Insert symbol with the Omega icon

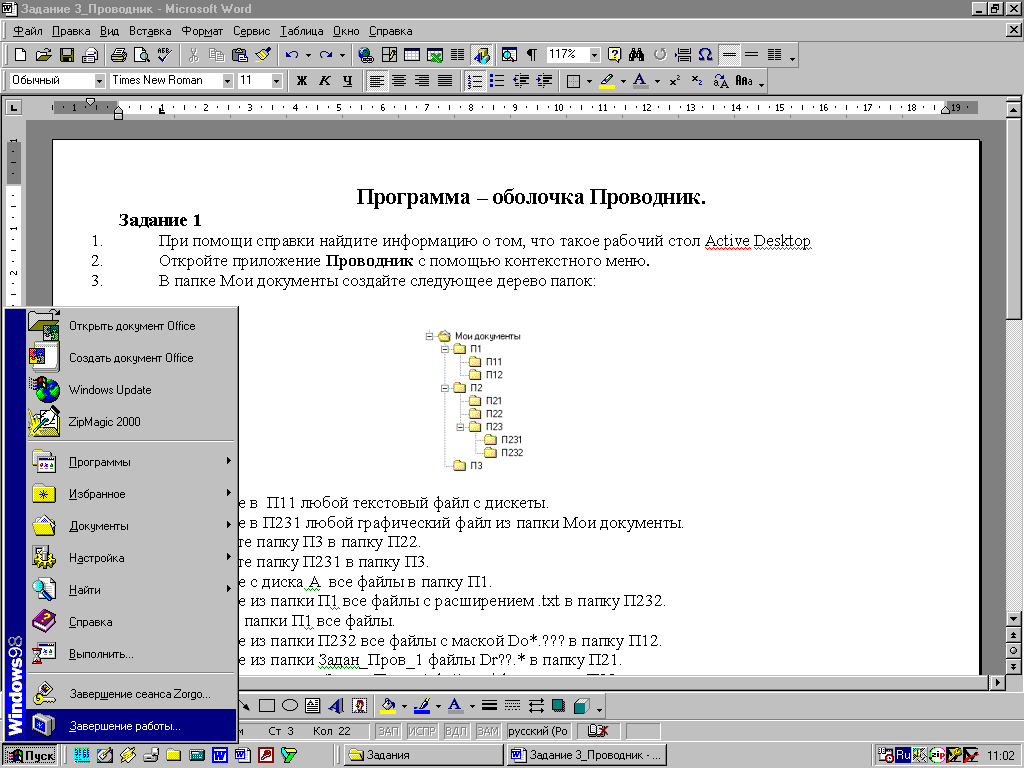[705, 55]
